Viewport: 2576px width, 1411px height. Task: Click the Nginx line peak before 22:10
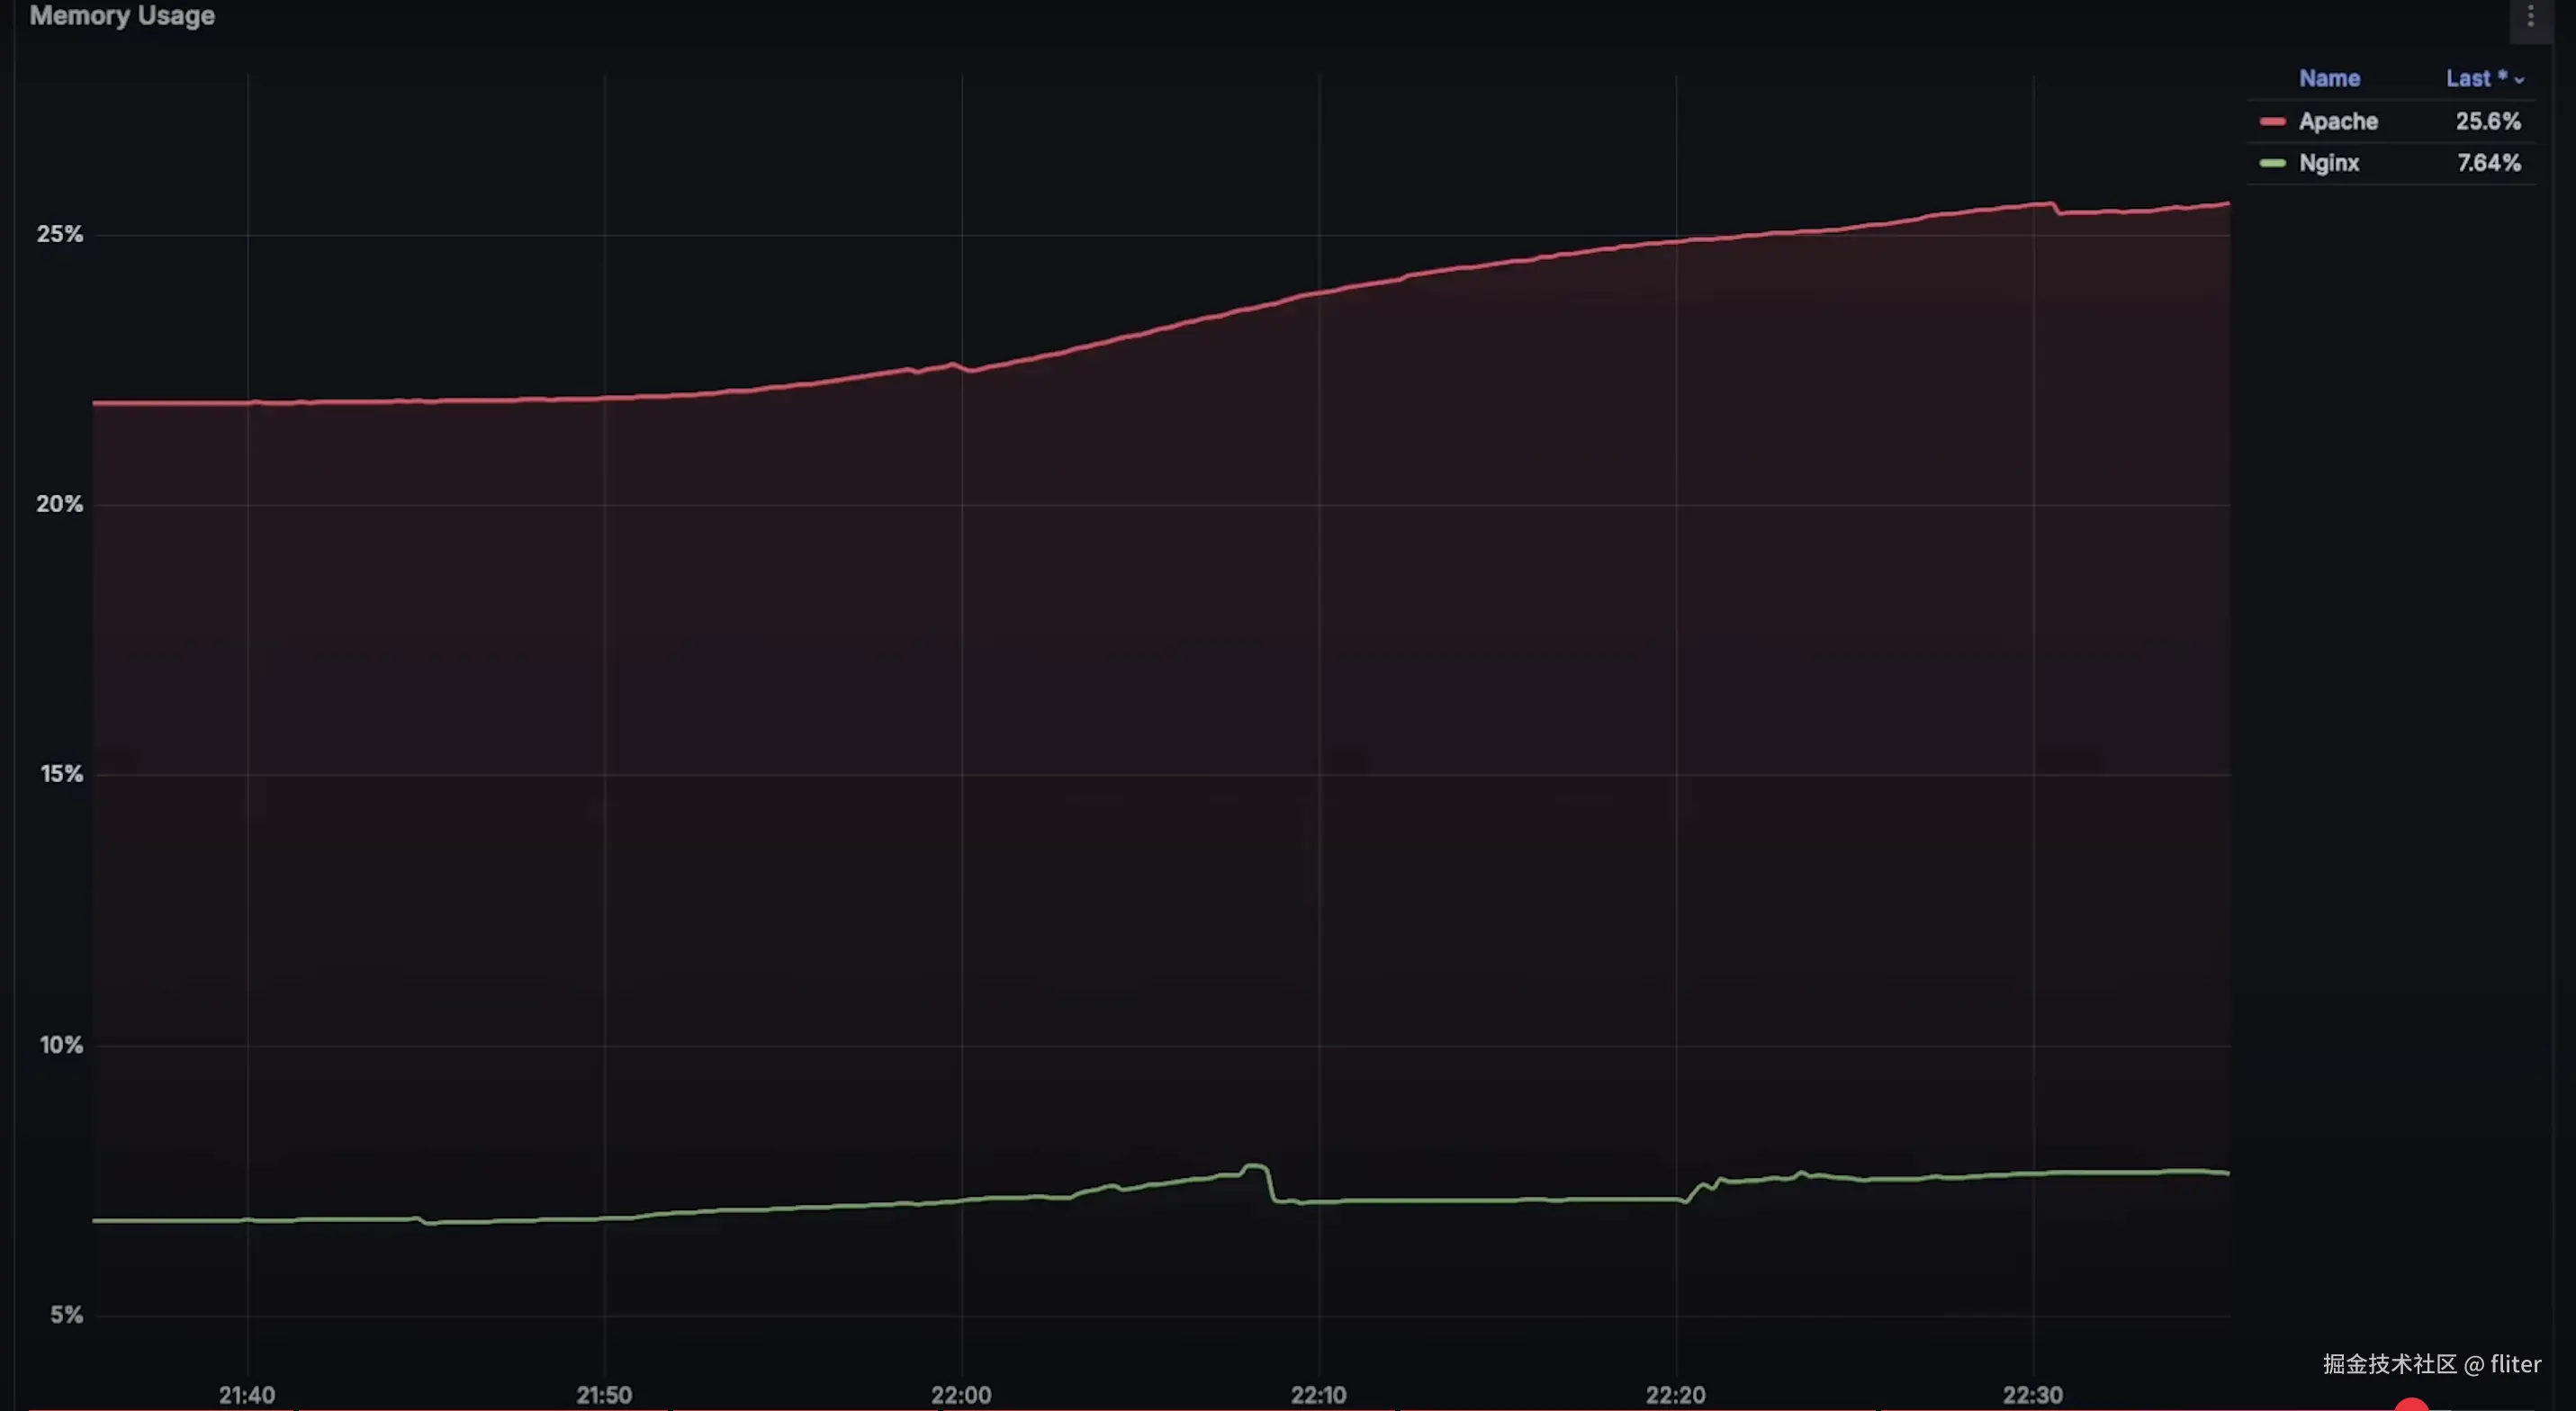(1255, 1166)
